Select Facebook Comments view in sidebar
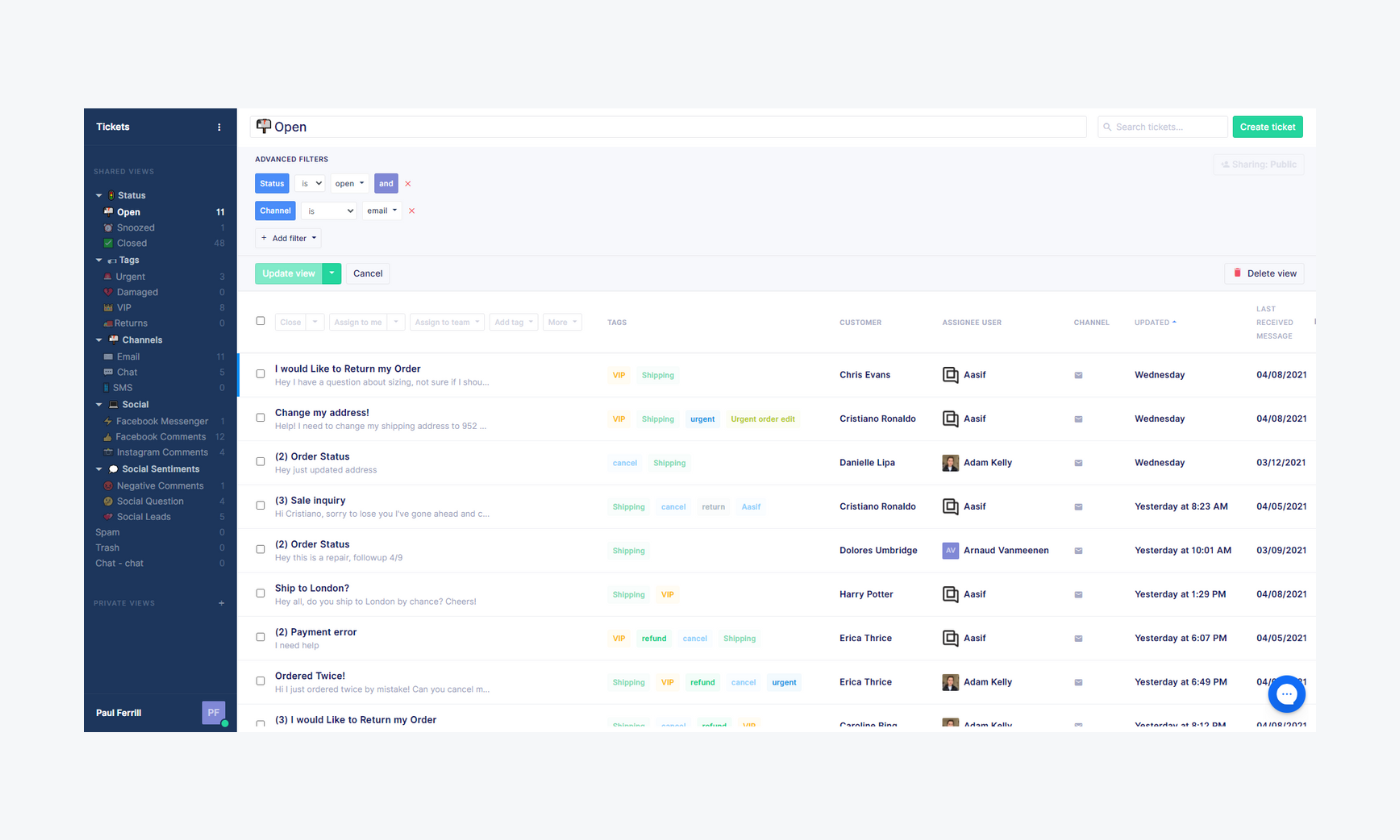The width and height of the screenshot is (1400, 840). point(160,437)
